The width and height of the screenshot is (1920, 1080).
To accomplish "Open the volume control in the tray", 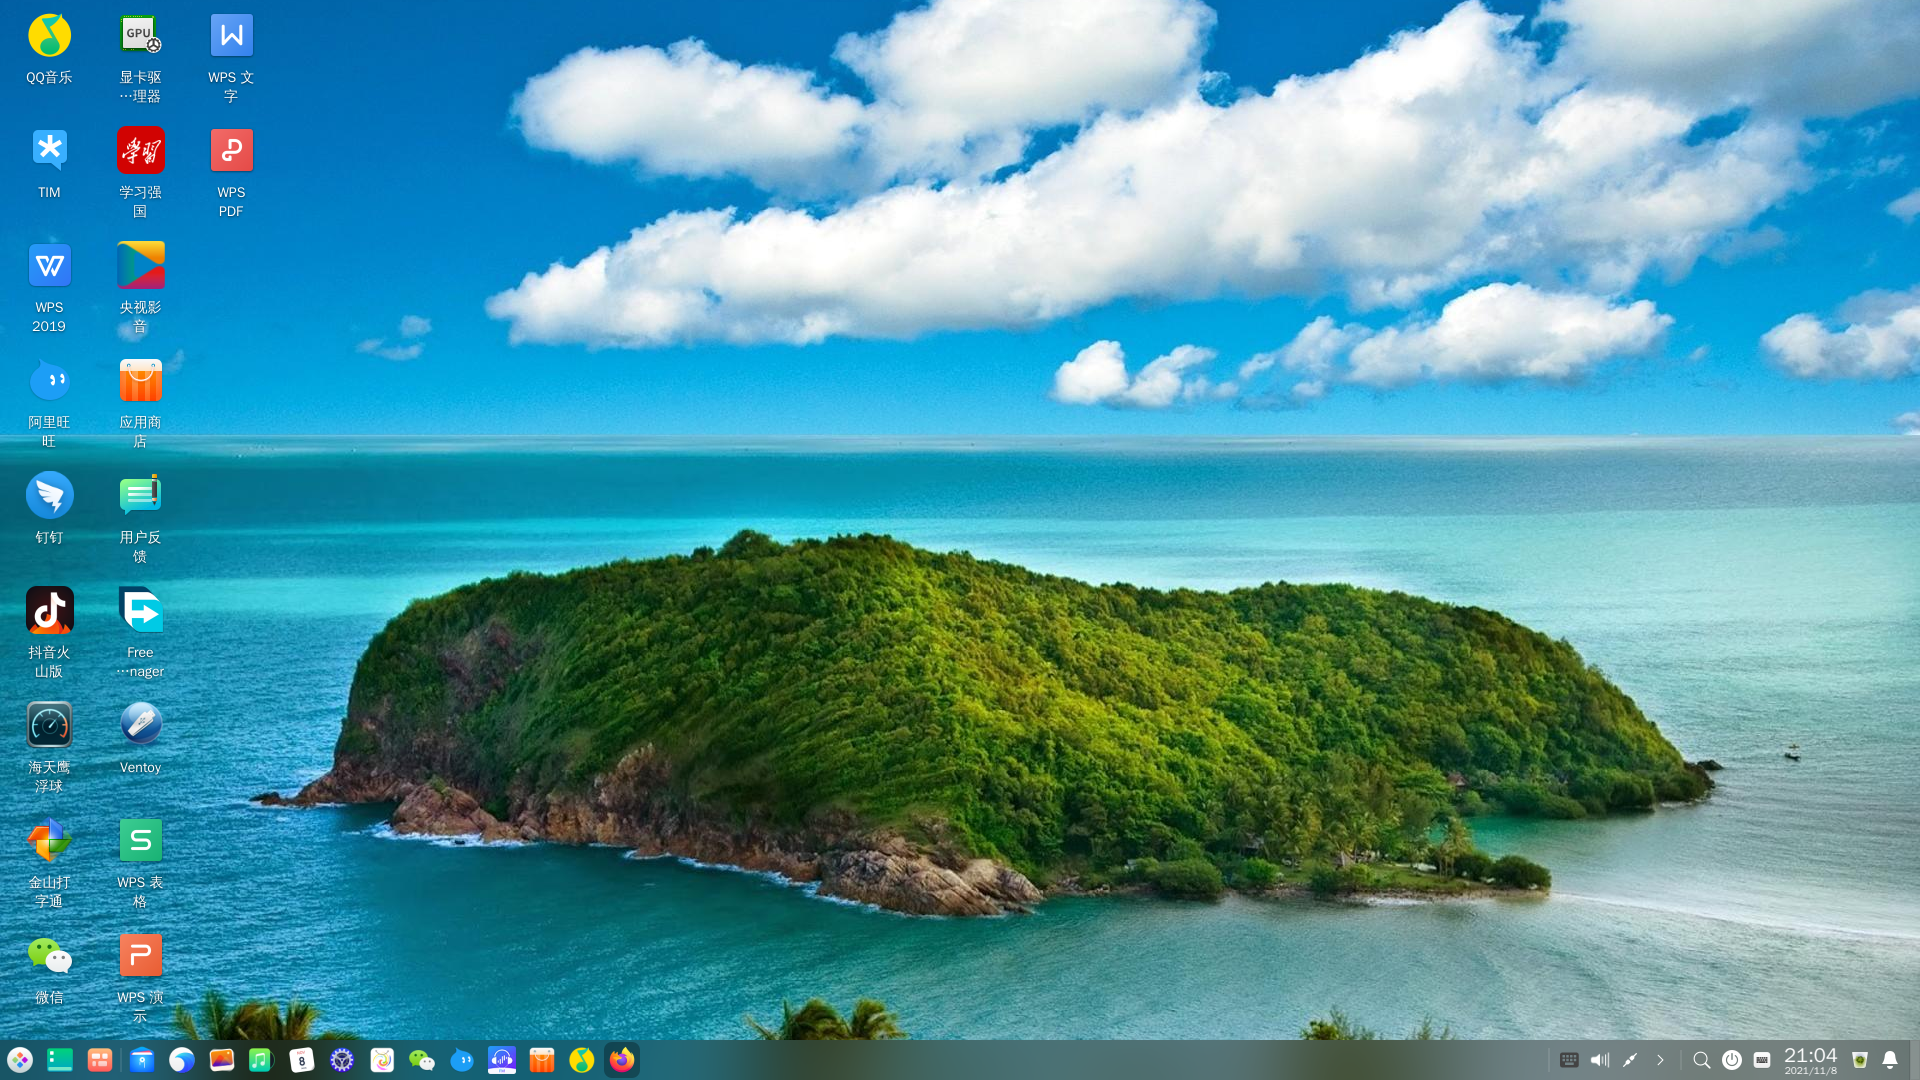I will coord(1600,1060).
